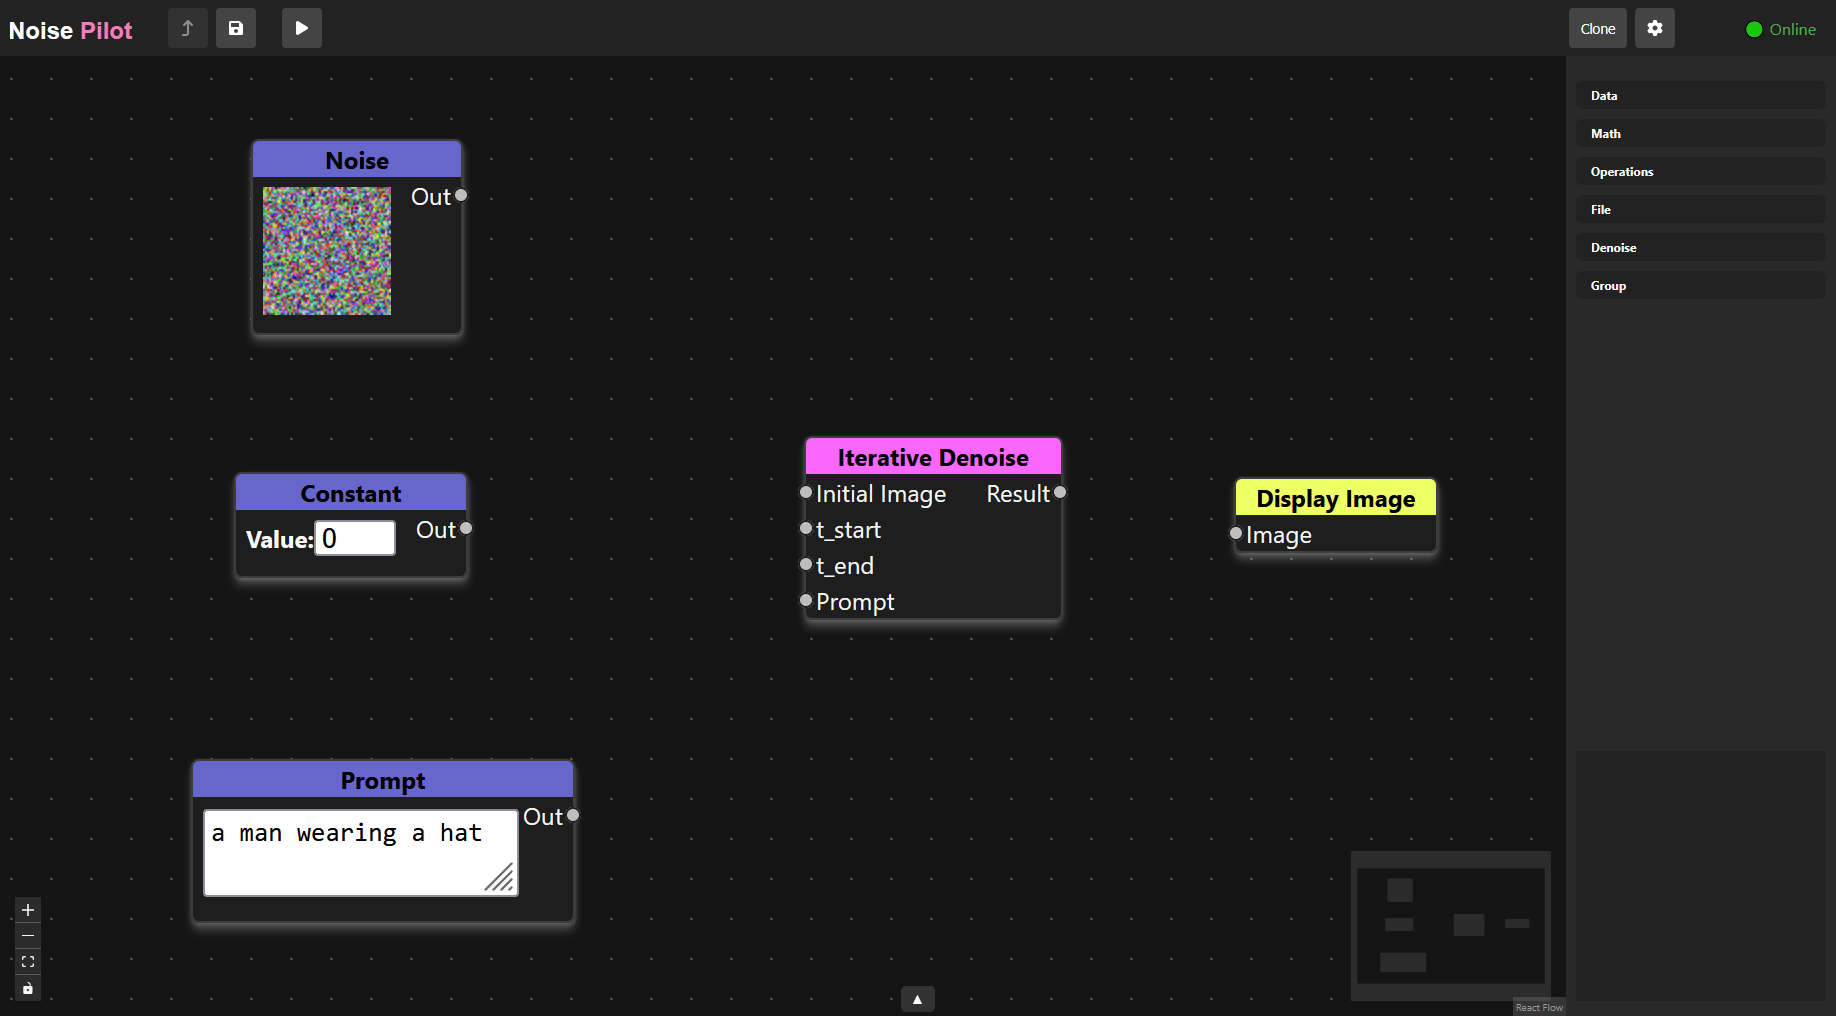
Task: Save the workflow with the floppy disk icon
Action: [236, 28]
